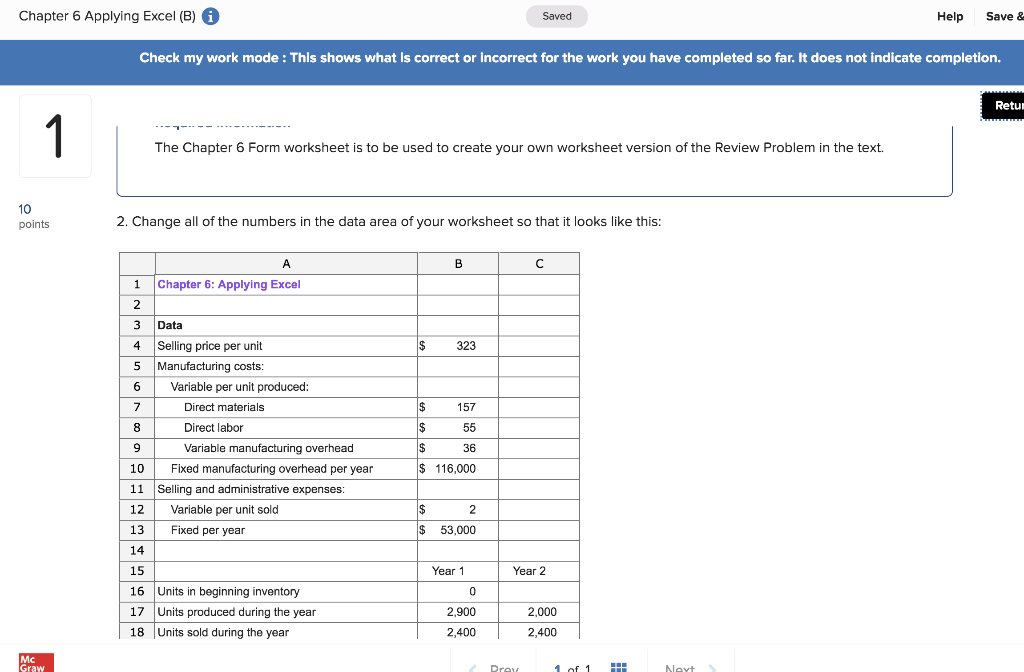
Task: Click the McGraw Hill logo
Action: pos(35,661)
